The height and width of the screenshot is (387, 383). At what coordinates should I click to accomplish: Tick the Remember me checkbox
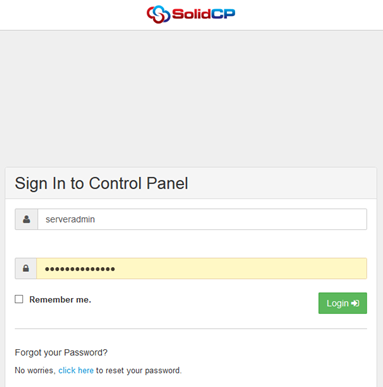[x=19, y=299]
